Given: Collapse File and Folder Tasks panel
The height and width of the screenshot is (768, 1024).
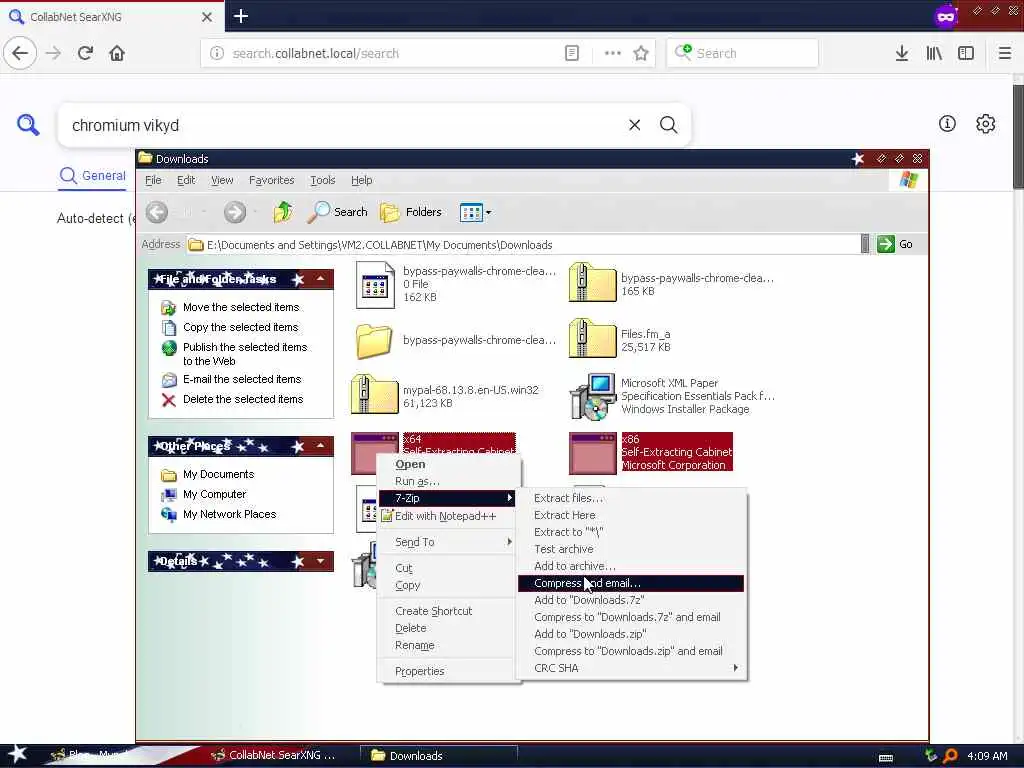Looking at the screenshot, I should pyautogui.click(x=321, y=279).
